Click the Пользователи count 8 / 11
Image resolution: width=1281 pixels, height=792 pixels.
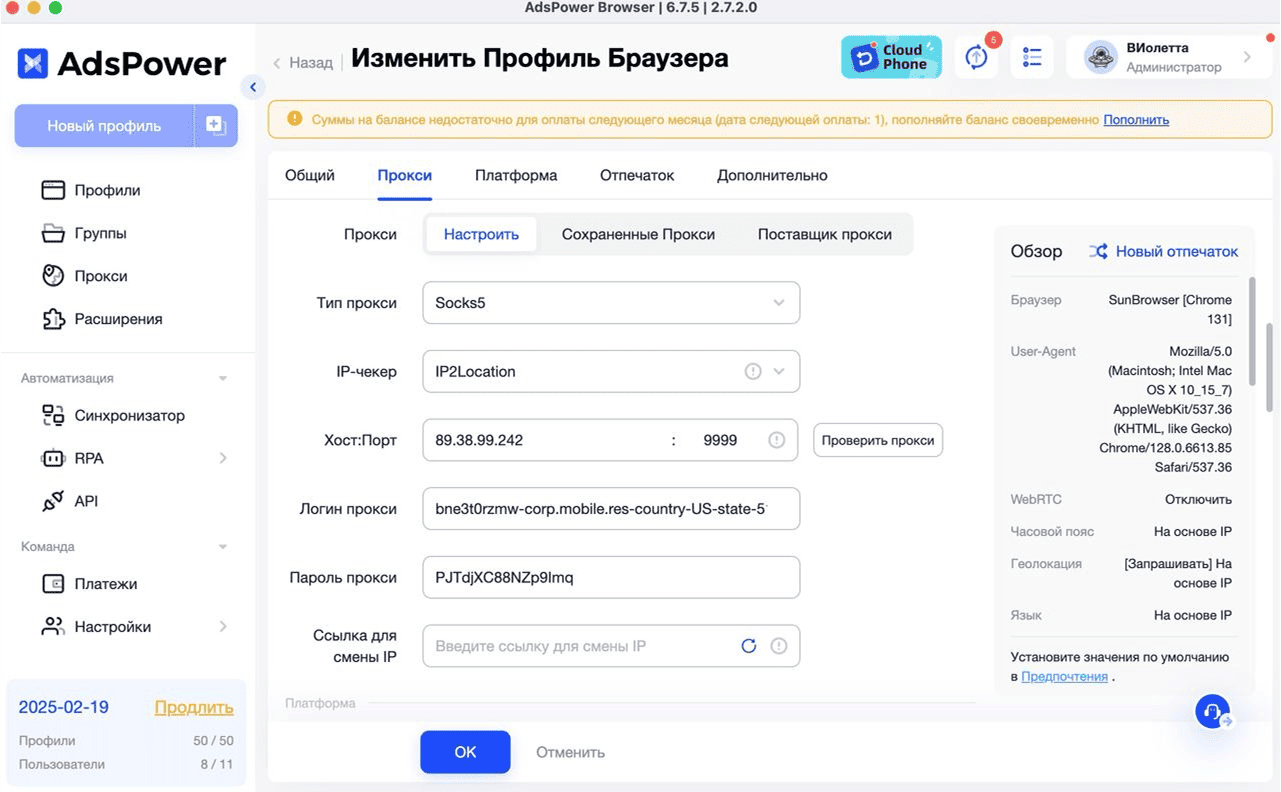click(216, 764)
